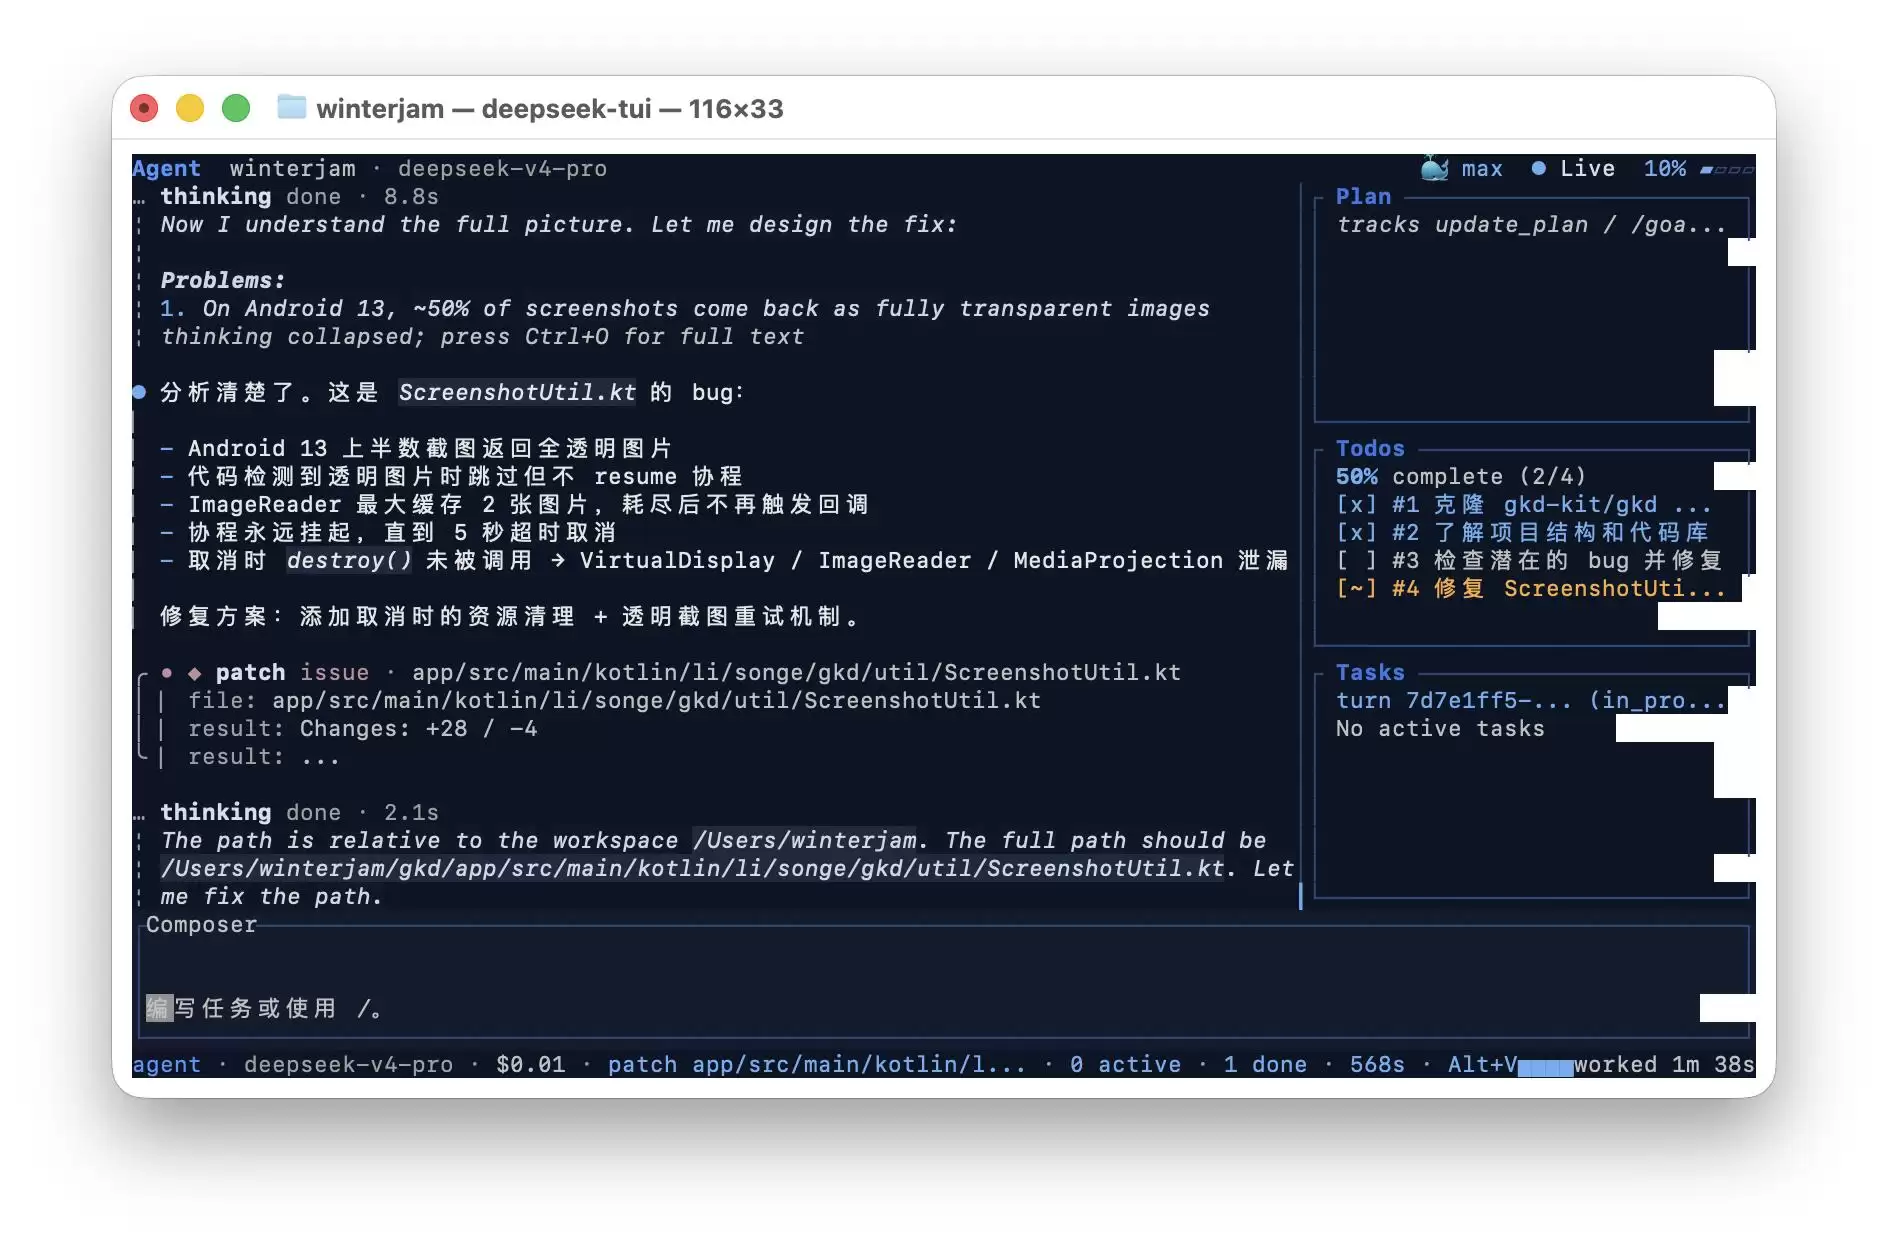Open the Plan panel header
1888x1246 pixels.
click(x=1364, y=197)
